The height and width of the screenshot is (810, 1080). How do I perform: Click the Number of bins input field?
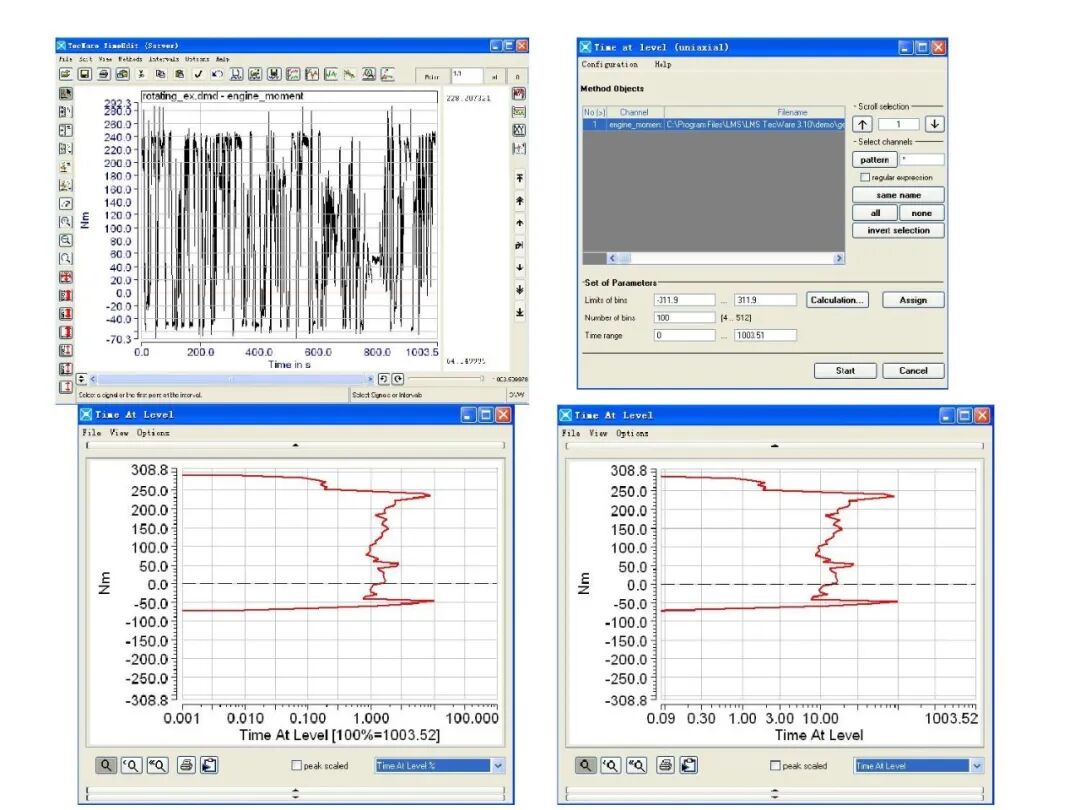(684, 318)
